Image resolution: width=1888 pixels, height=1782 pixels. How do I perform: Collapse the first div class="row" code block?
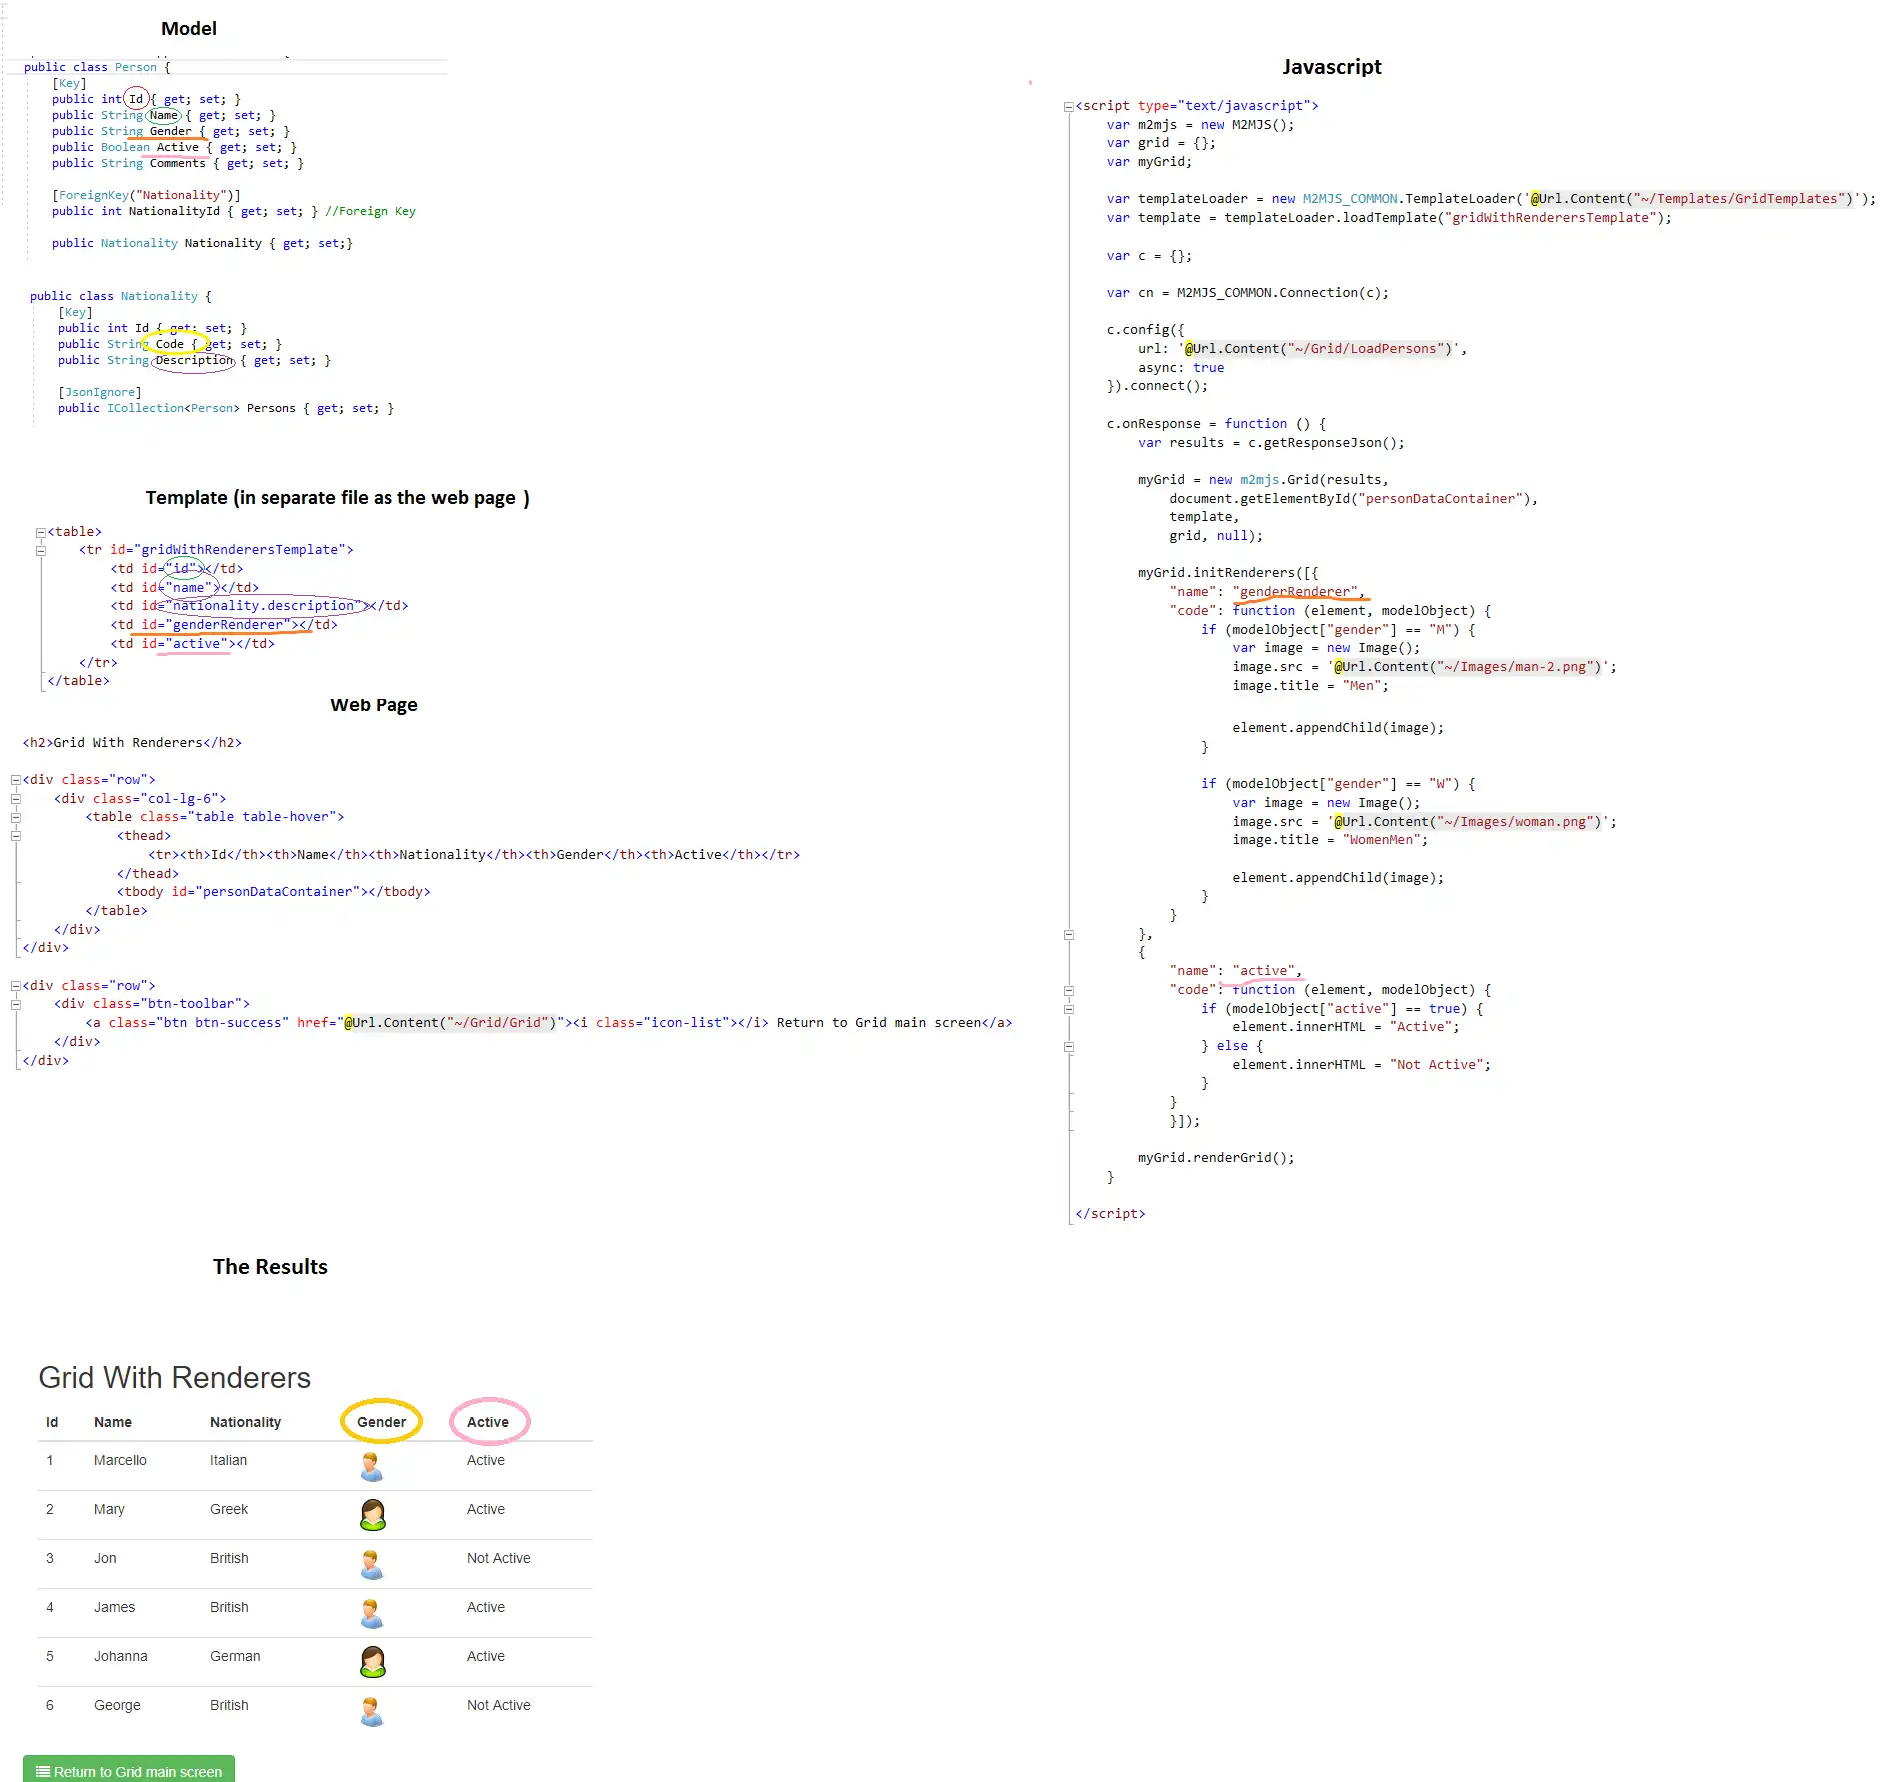point(16,780)
